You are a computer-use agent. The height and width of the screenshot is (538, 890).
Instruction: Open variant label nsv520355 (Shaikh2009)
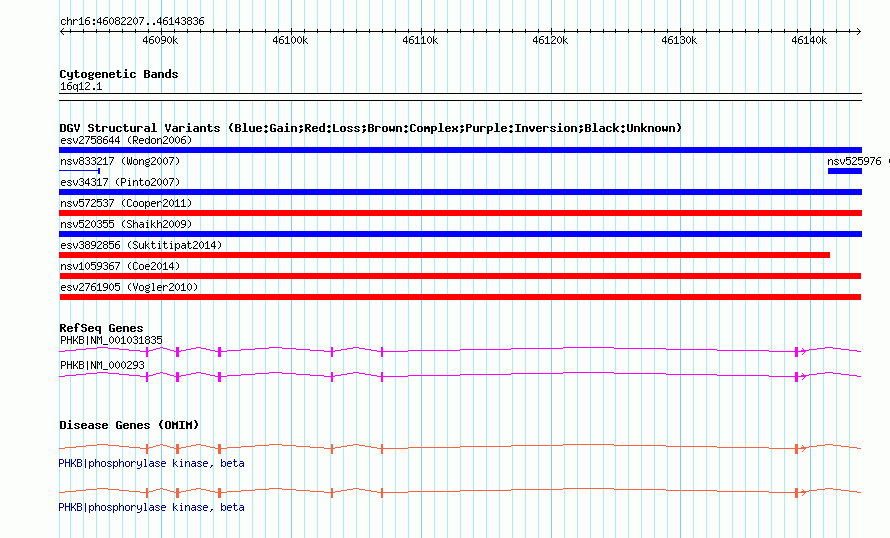point(126,224)
